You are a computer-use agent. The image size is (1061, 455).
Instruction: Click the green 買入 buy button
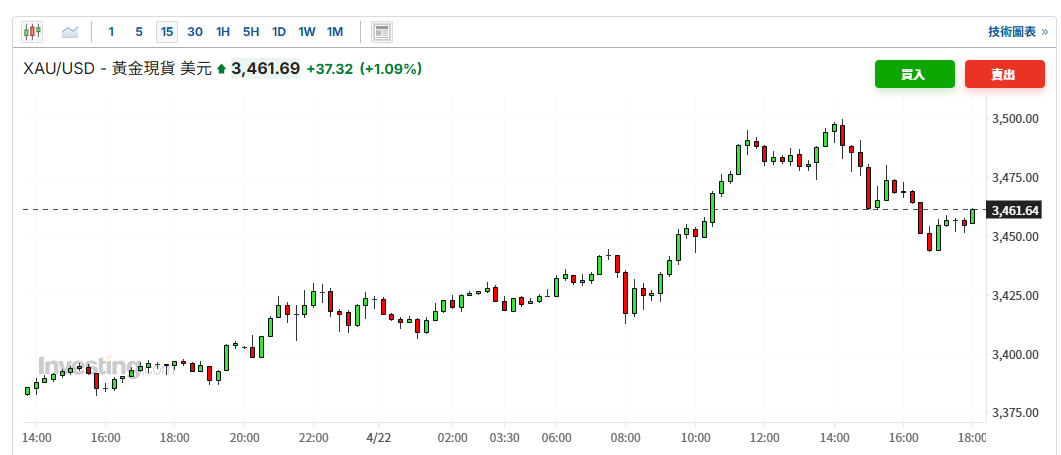tap(914, 74)
